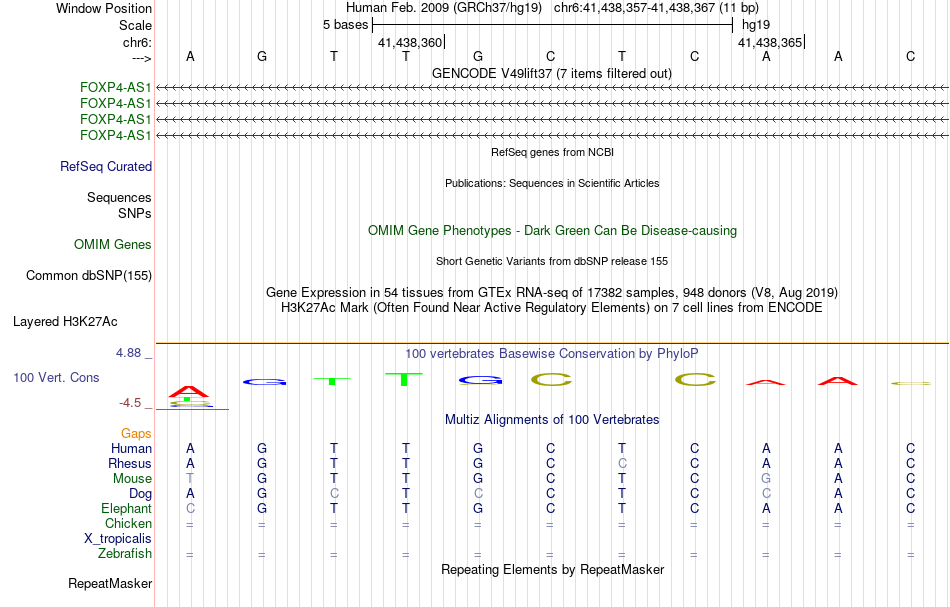Viewport: 950px width, 607px height.
Task: Click Repeating Elements by RepeatMasker title
Action: pos(553,570)
